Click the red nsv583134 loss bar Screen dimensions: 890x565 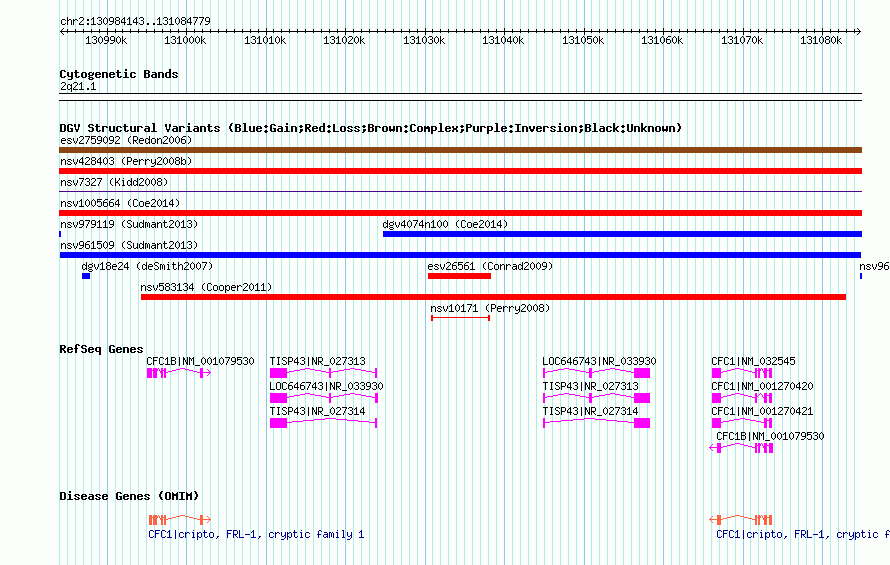point(493,297)
